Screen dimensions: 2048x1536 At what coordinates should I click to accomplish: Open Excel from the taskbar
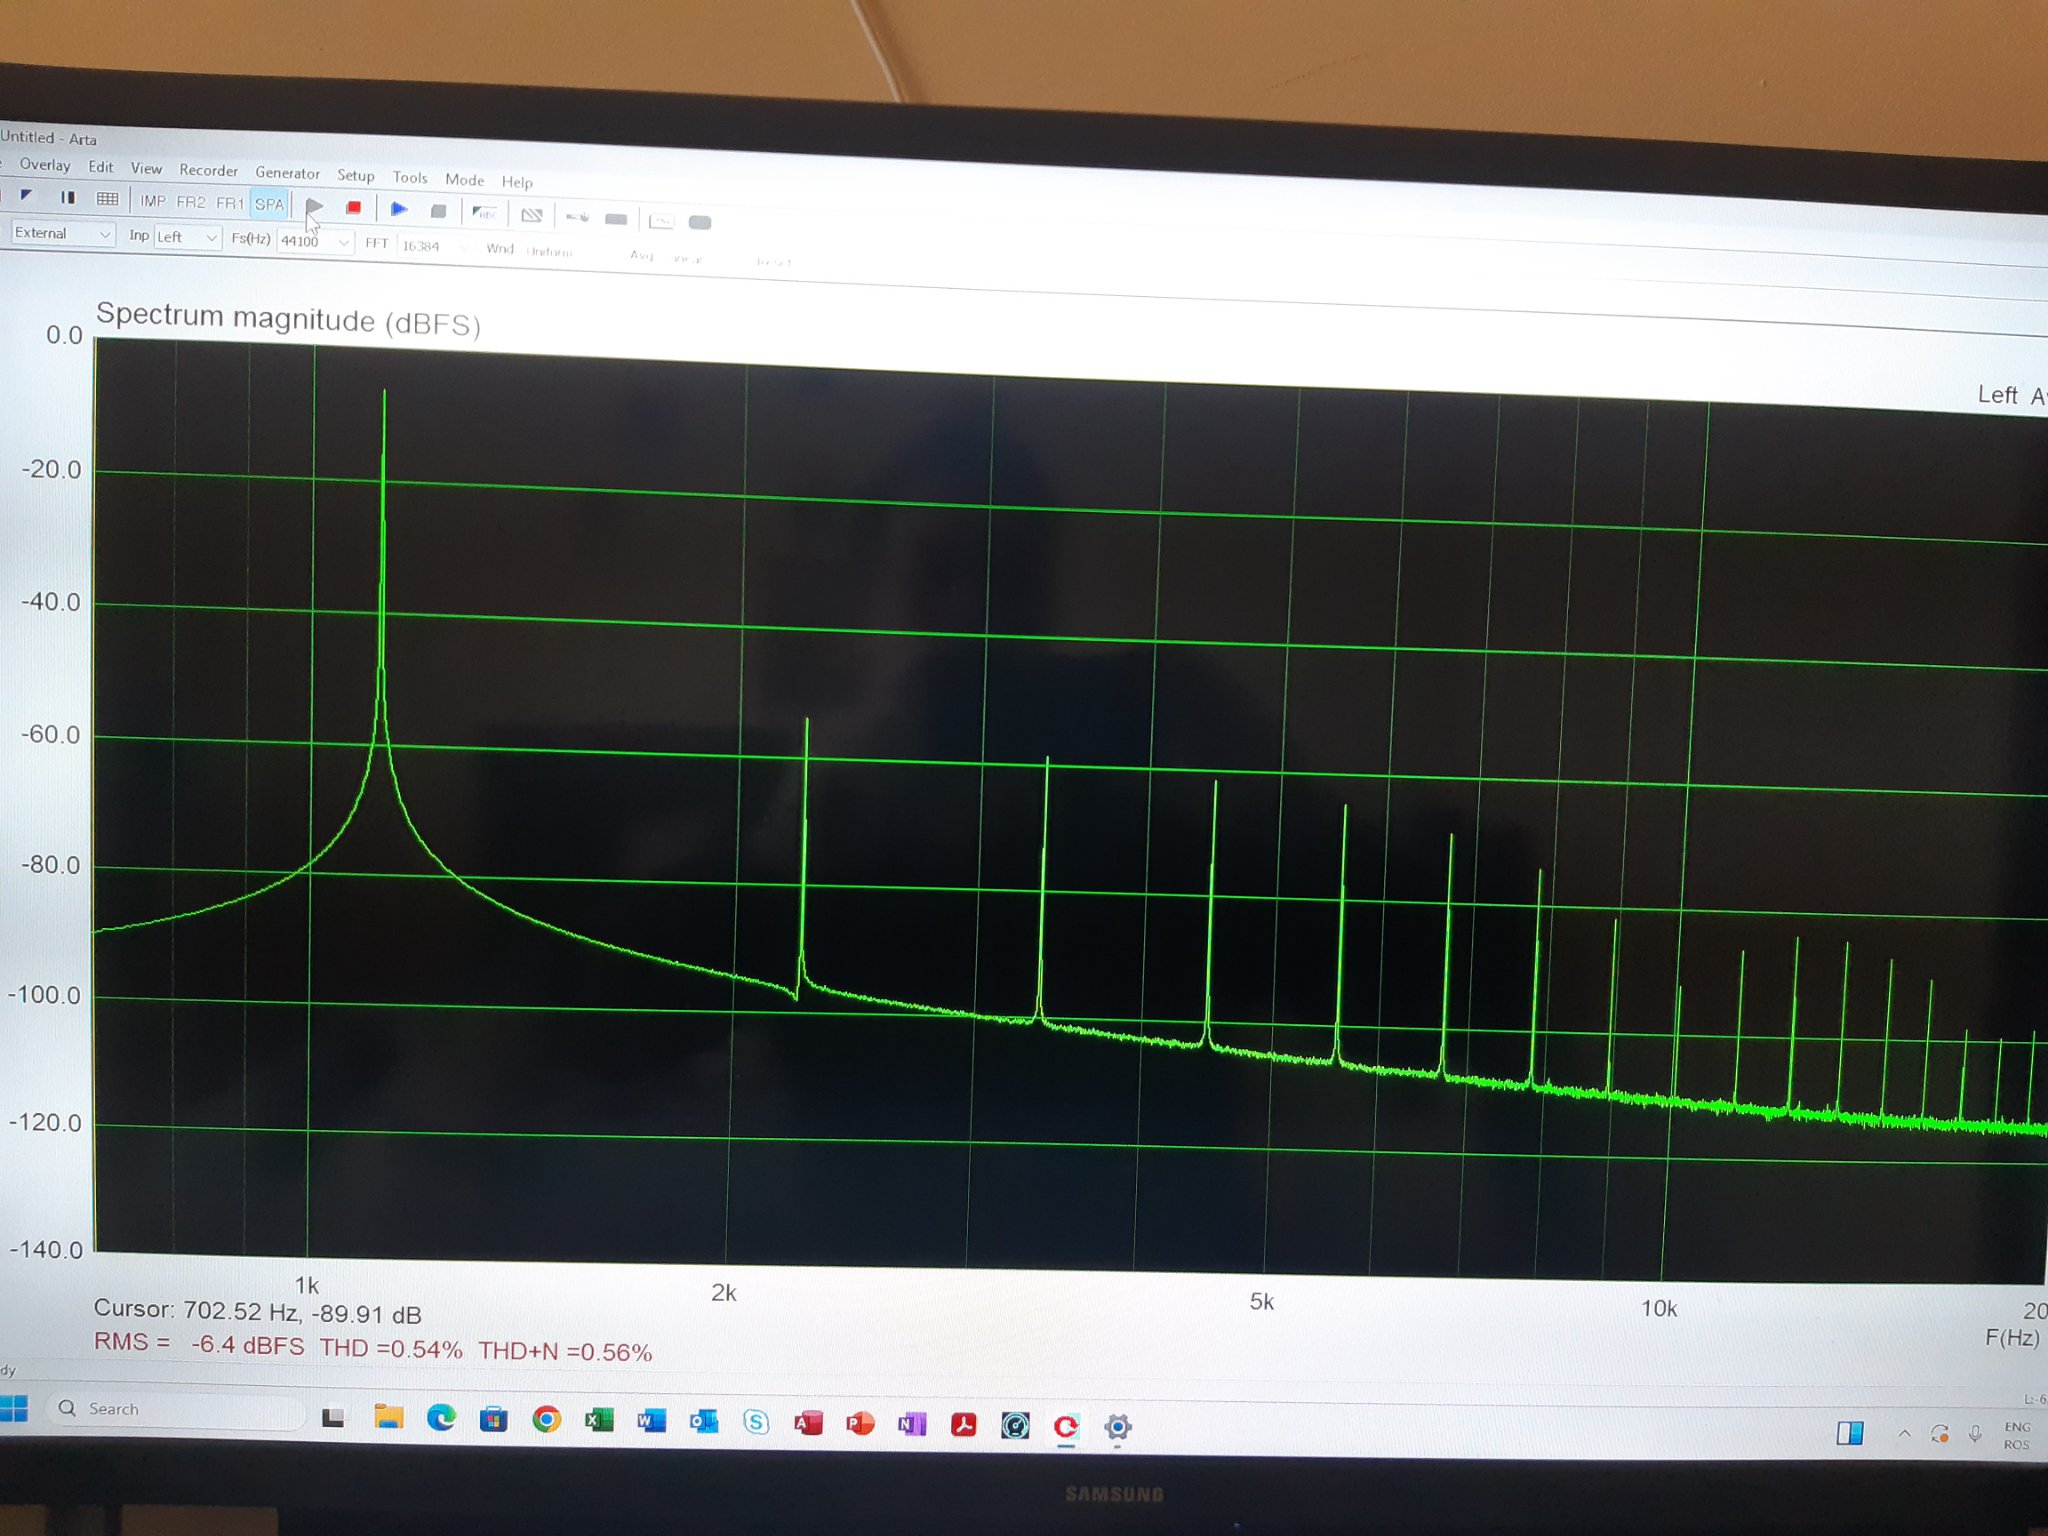599,1420
